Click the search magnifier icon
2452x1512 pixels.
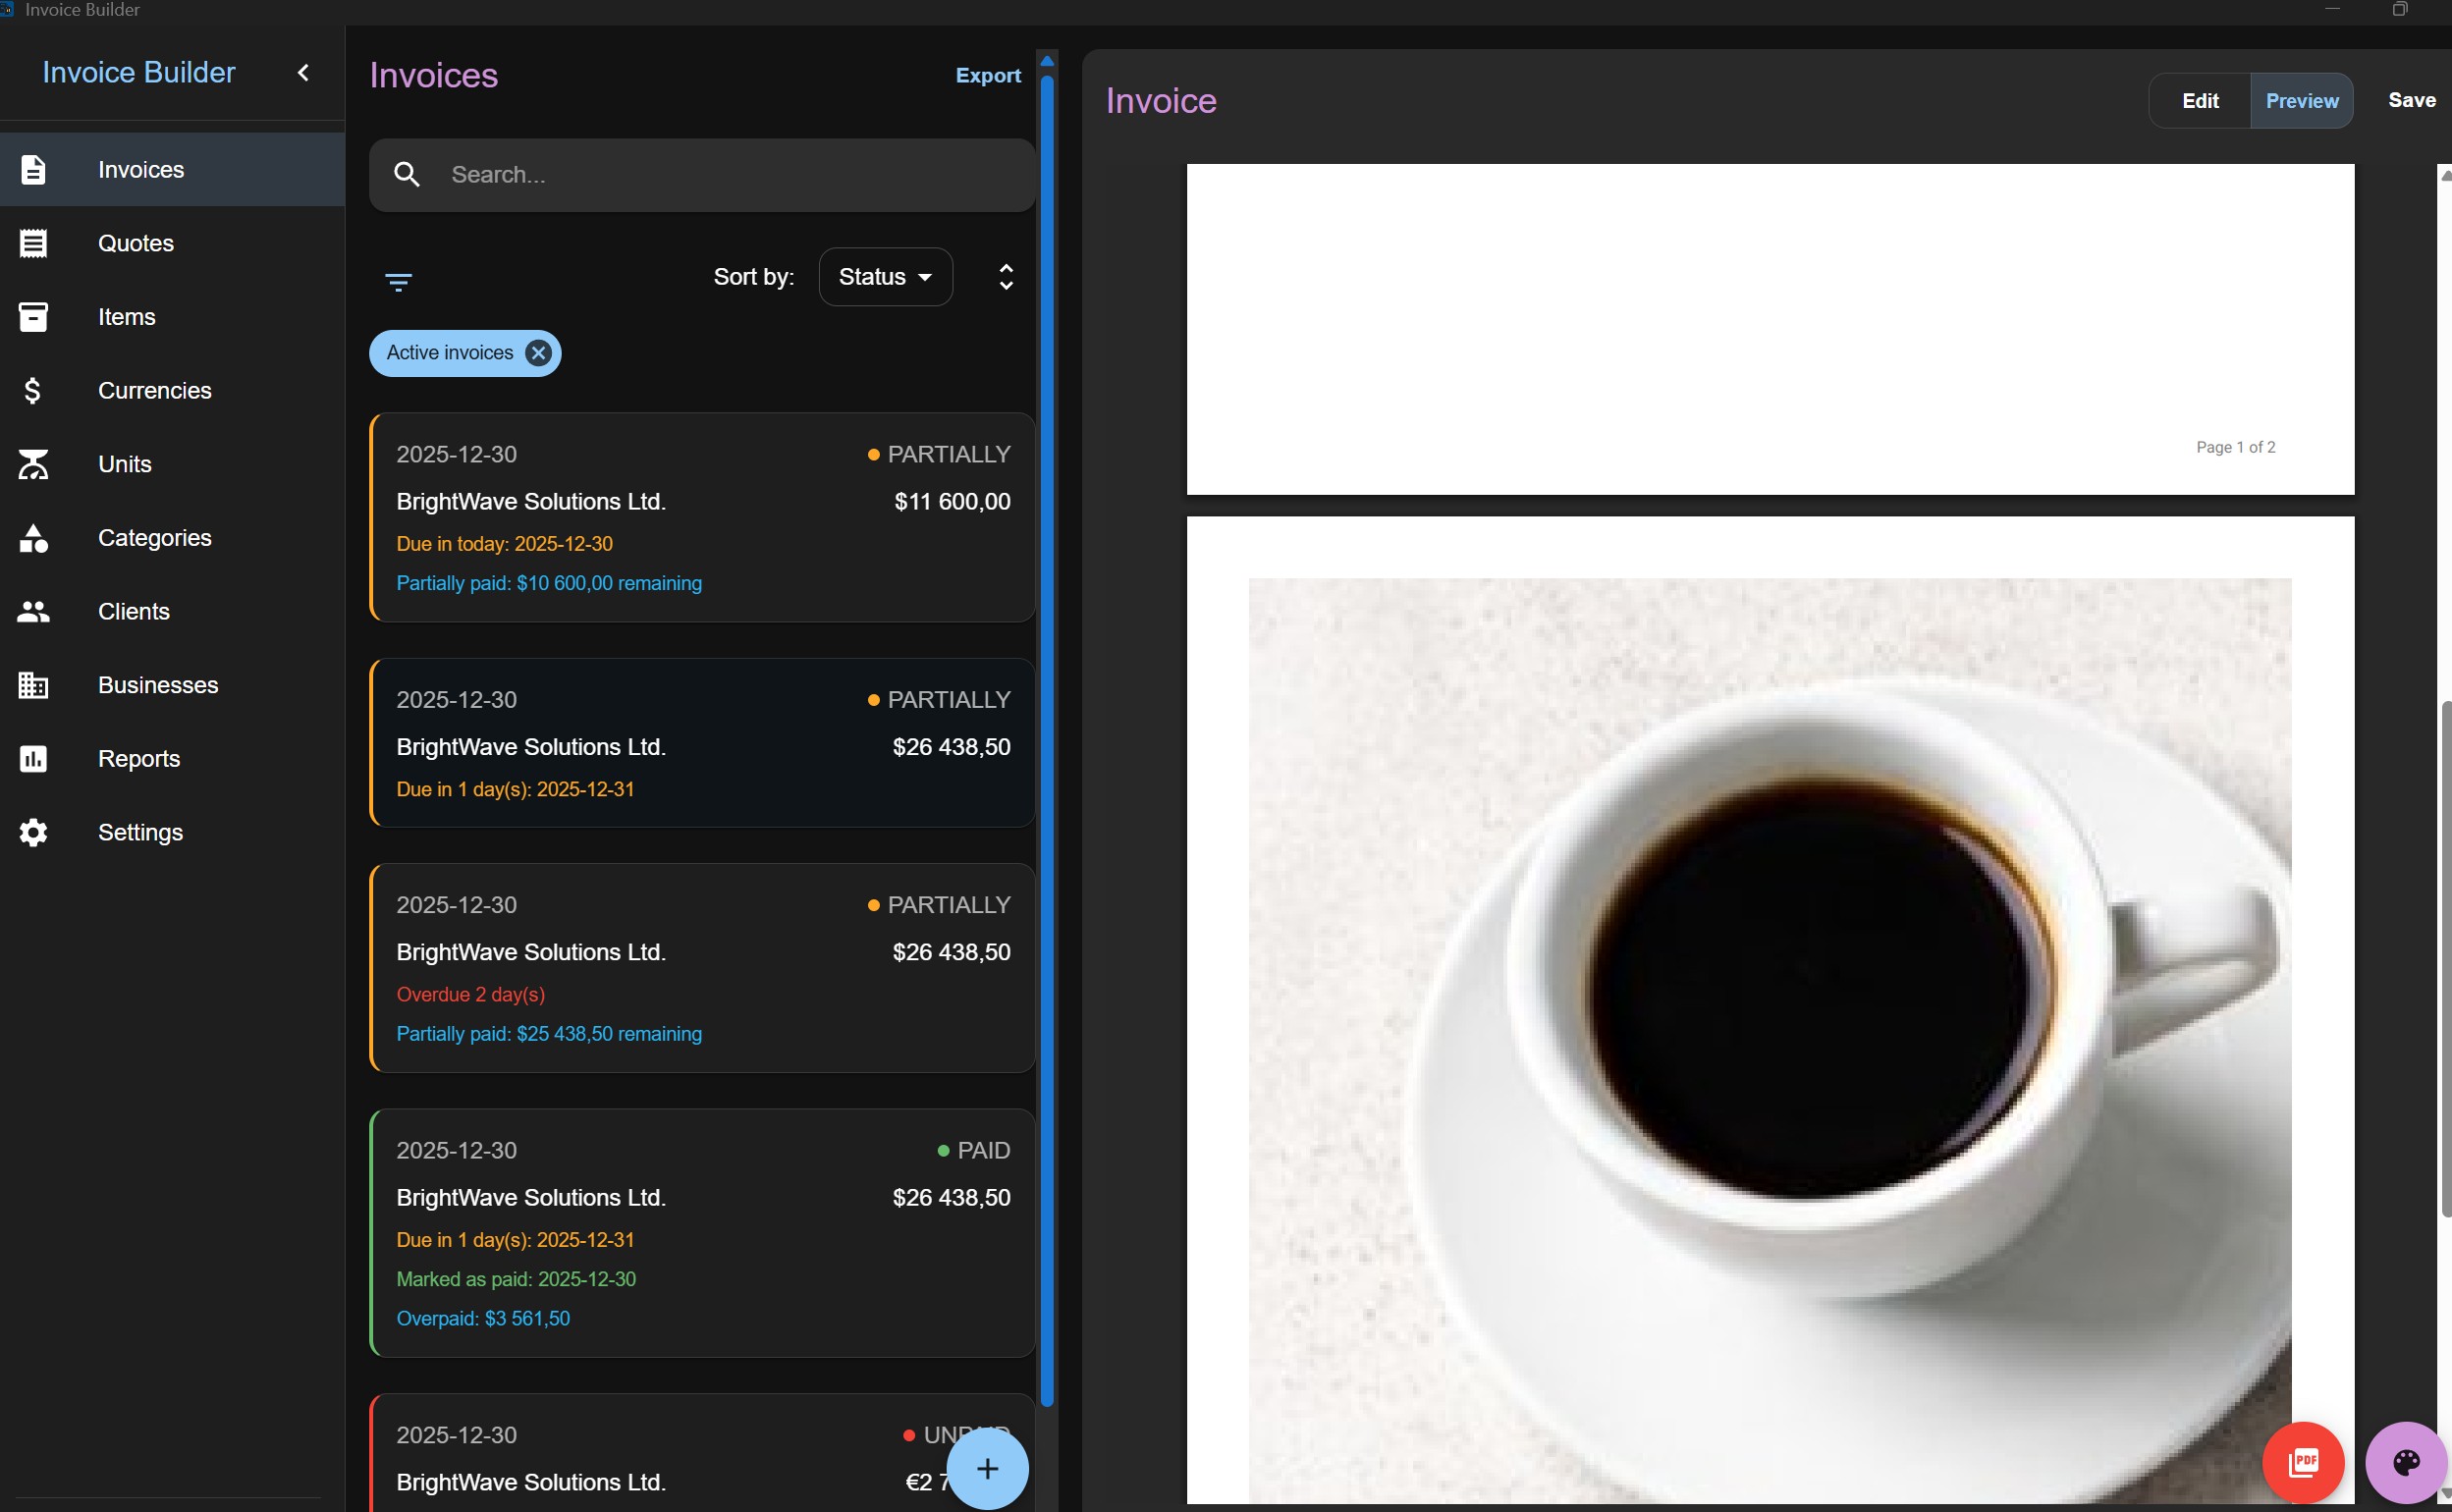click(406, 175)
